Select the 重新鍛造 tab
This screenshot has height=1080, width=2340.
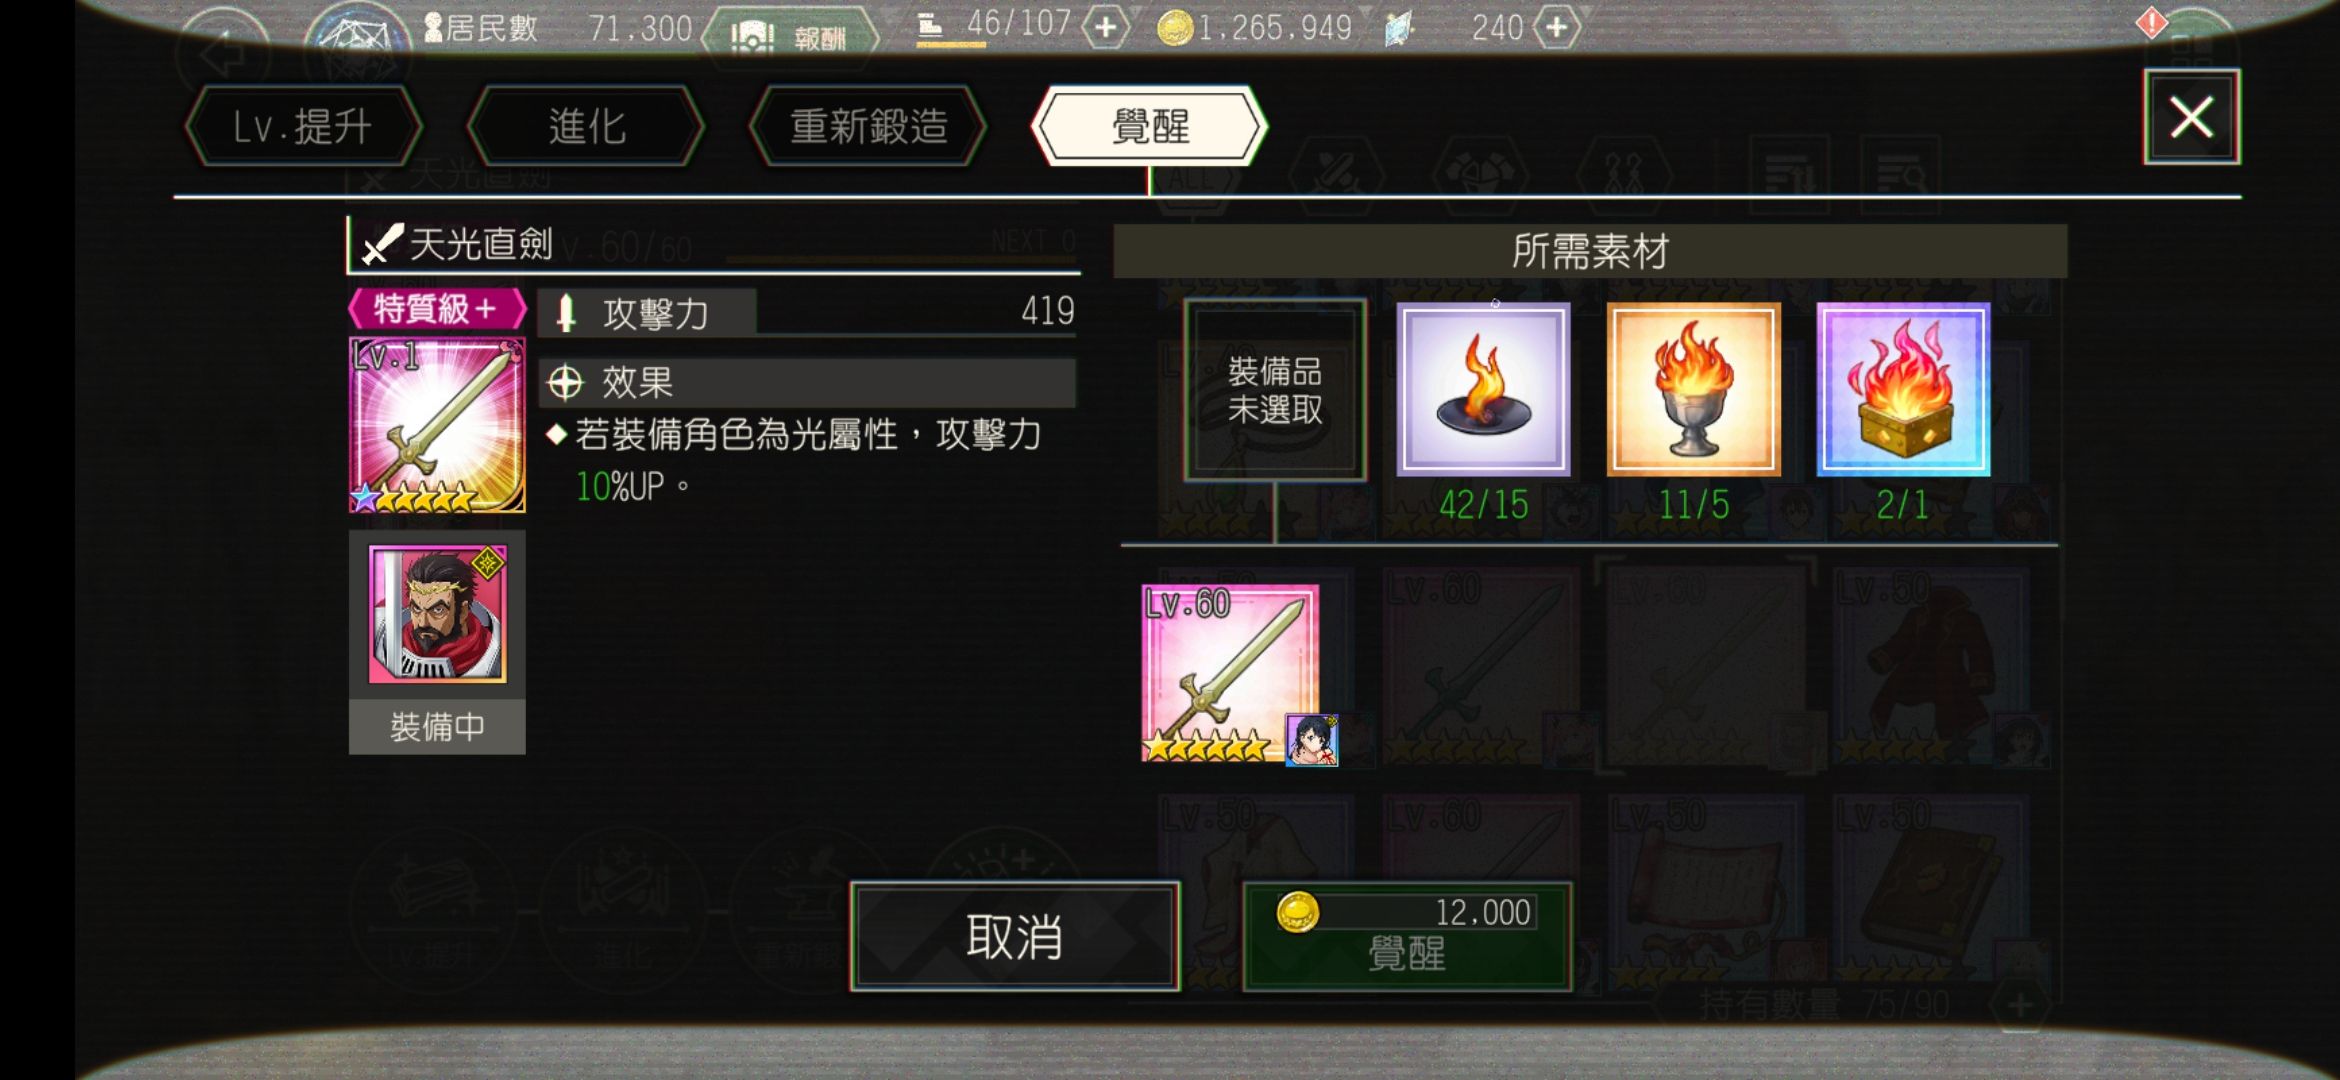868,127
